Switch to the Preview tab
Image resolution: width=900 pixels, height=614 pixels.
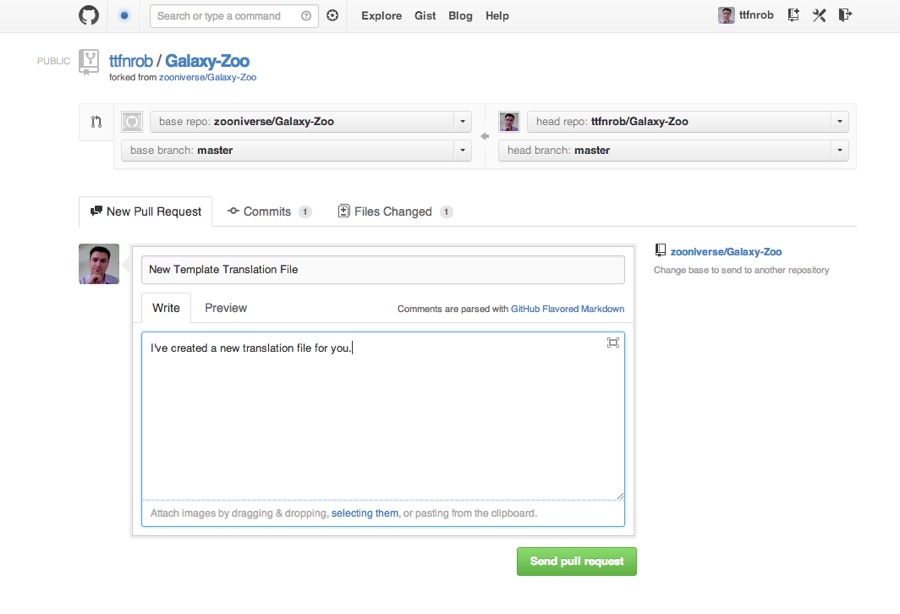pyautogui.click(x=225, y=308)
